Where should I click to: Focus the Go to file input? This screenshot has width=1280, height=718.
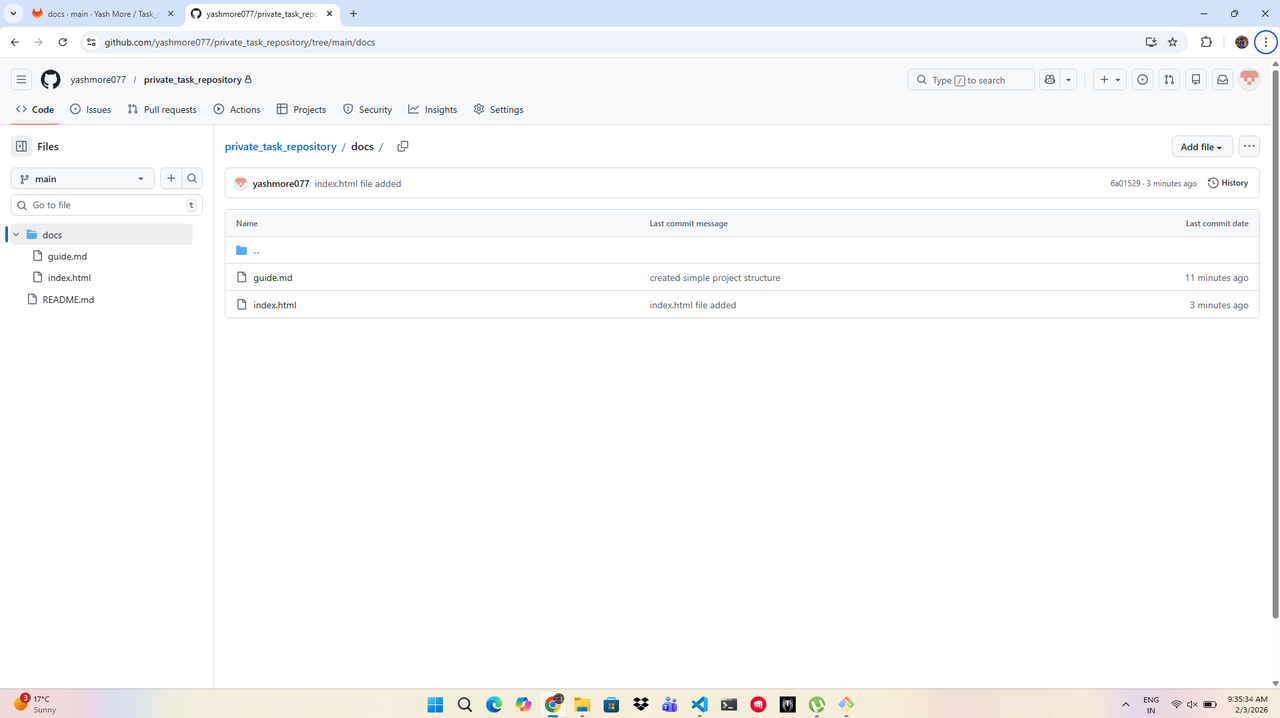tap(106, 205)
